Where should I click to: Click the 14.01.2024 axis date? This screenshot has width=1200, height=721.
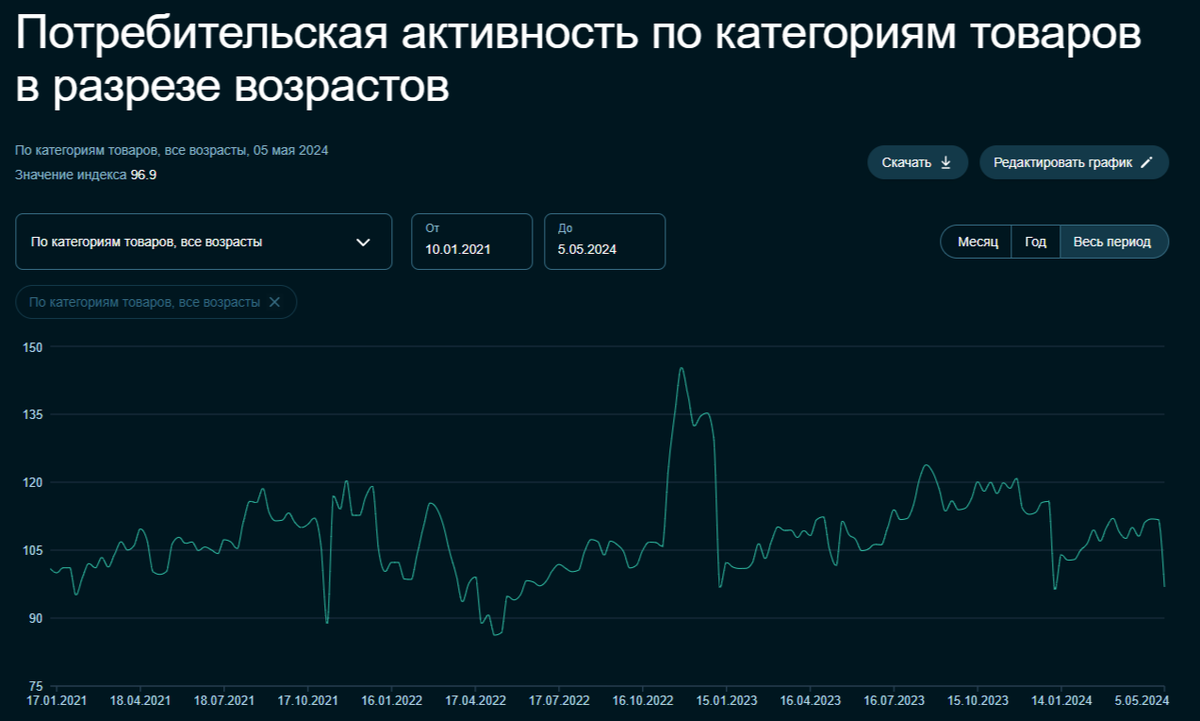pos(1063,700)
